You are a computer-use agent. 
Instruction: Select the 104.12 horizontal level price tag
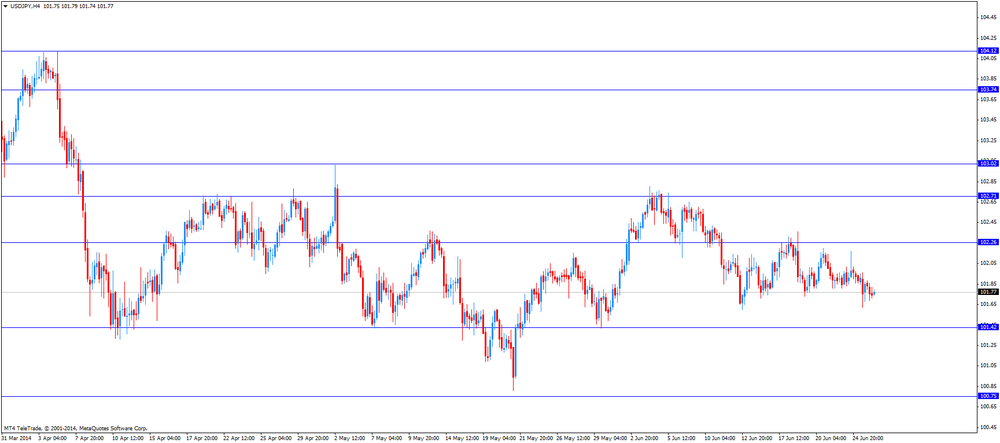pos(988,50)
